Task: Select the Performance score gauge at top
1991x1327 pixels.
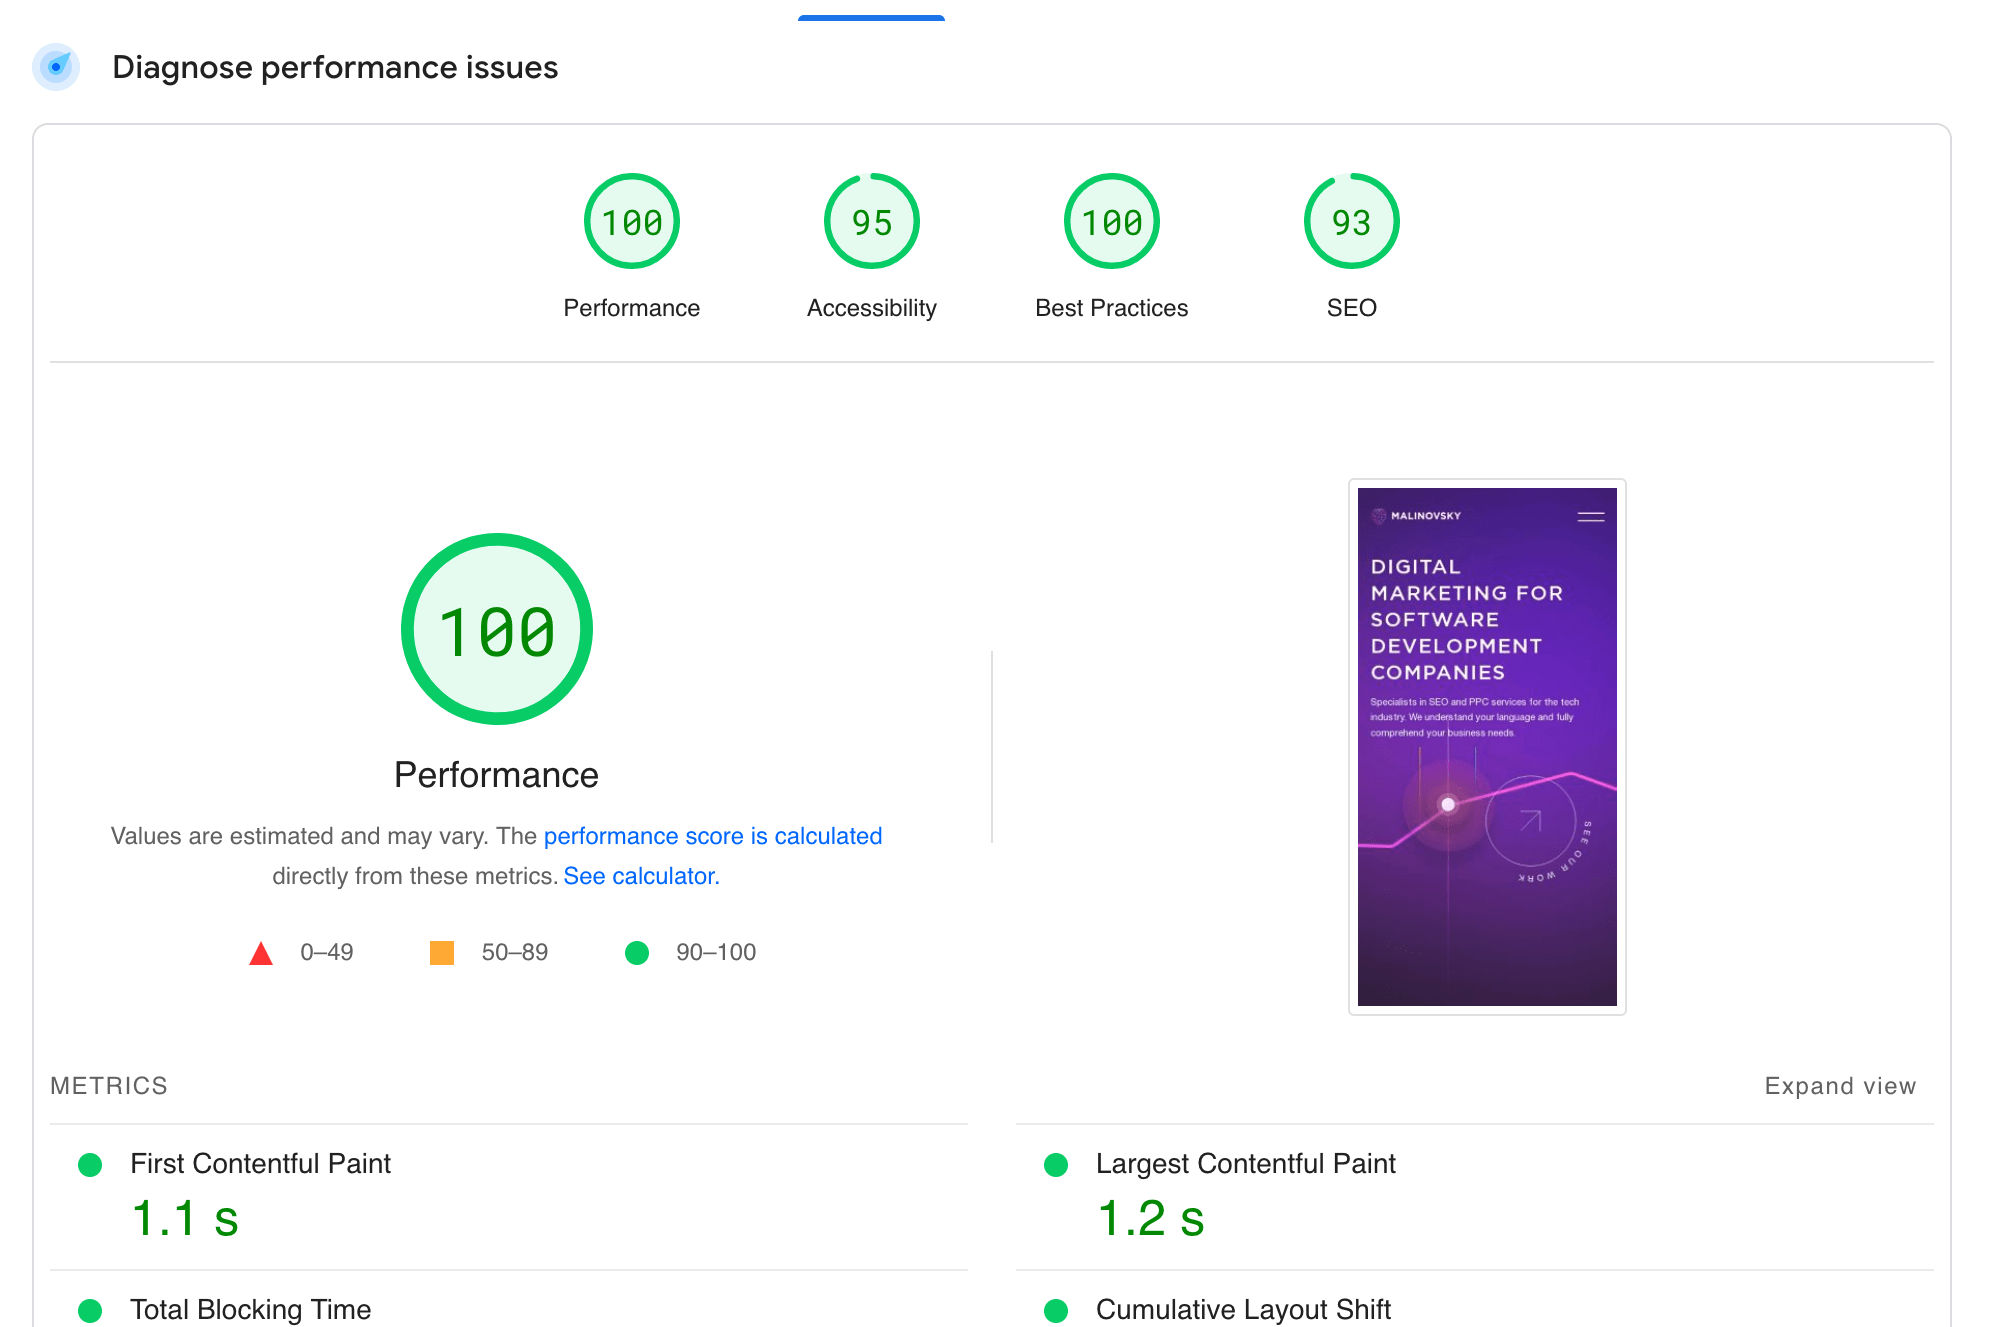Action: (x=632, y=221)
